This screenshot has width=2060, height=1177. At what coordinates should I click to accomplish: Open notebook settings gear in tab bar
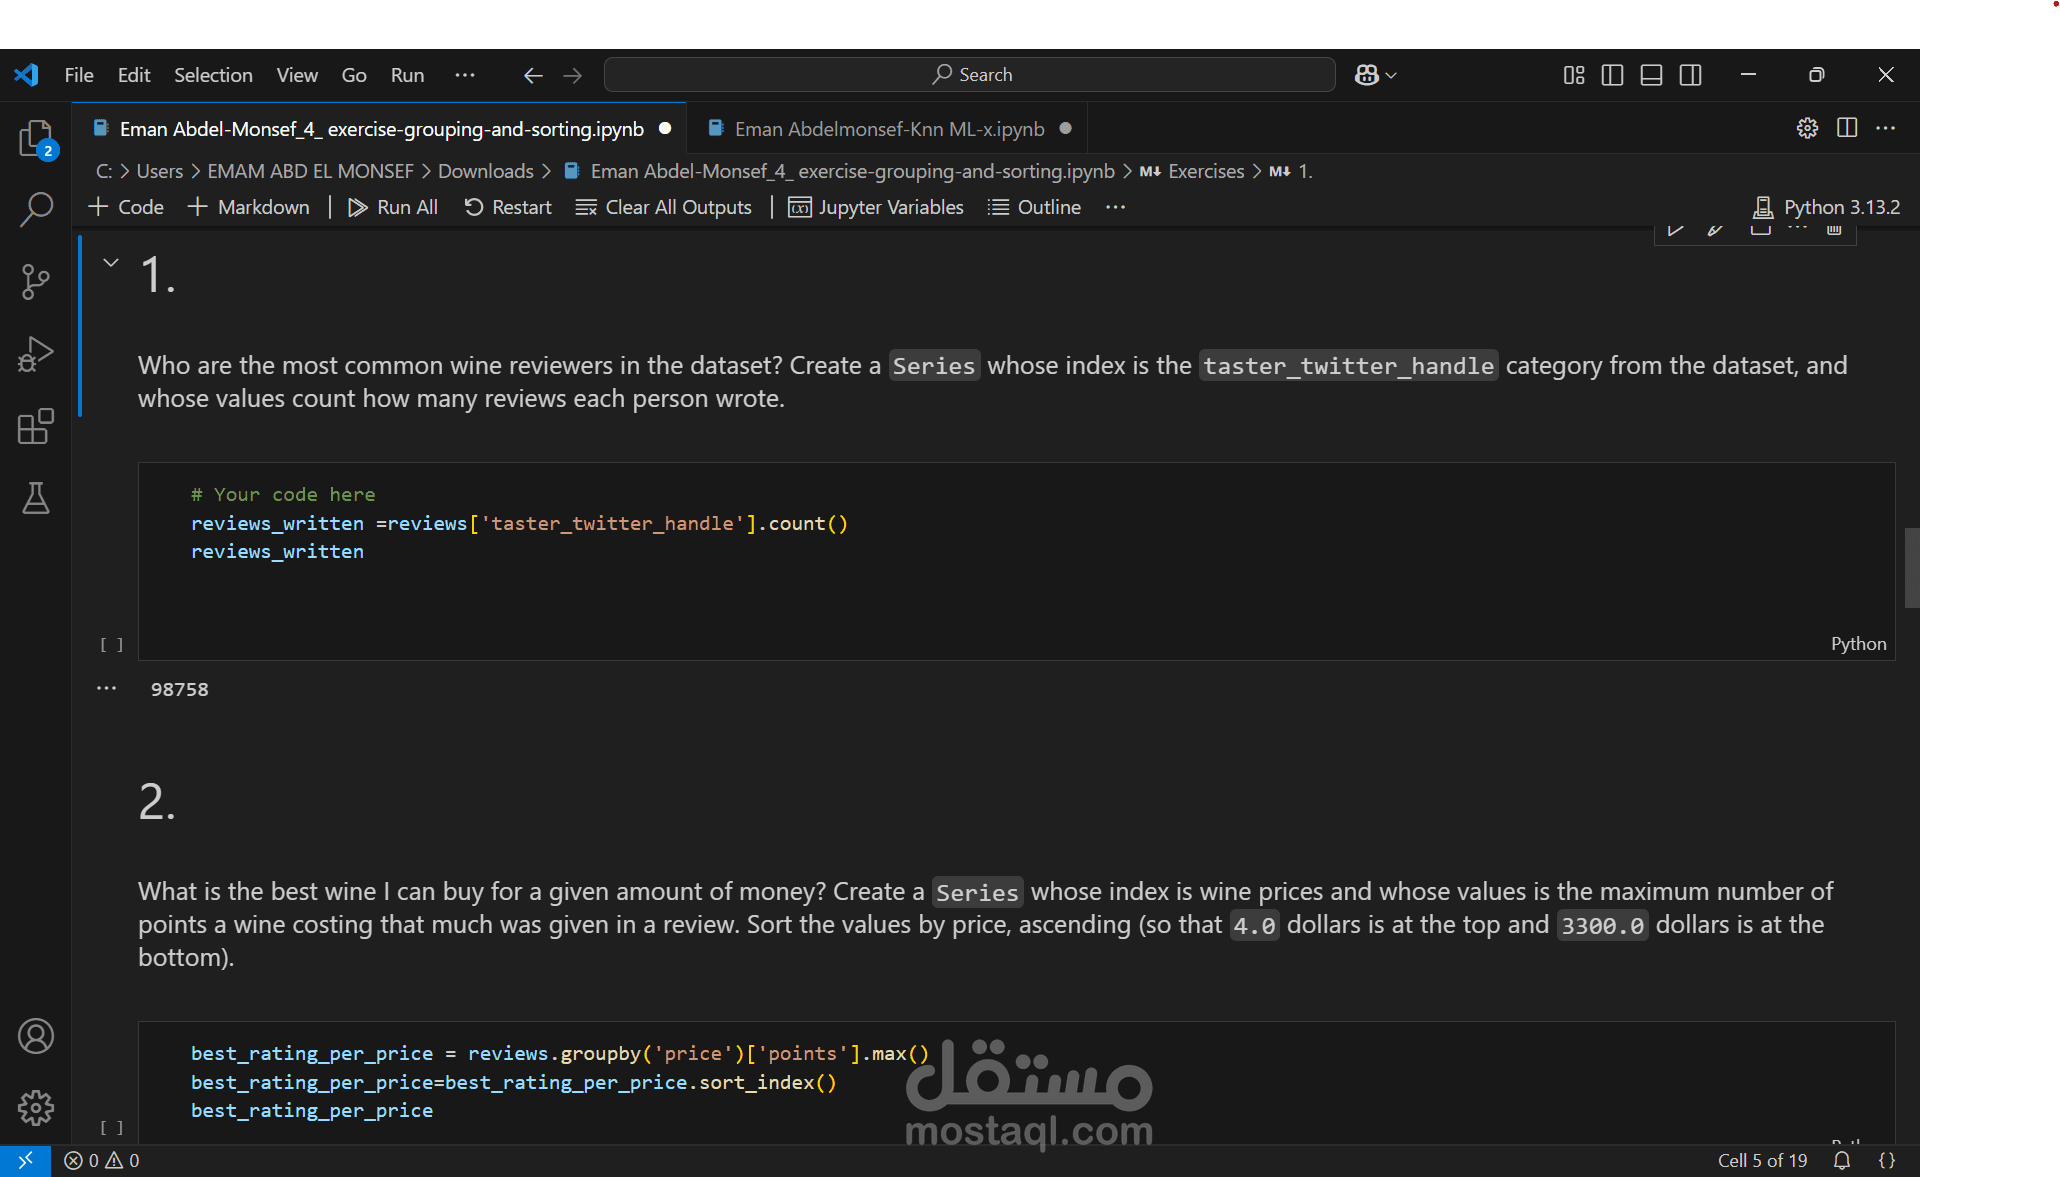coord(1807,128)
